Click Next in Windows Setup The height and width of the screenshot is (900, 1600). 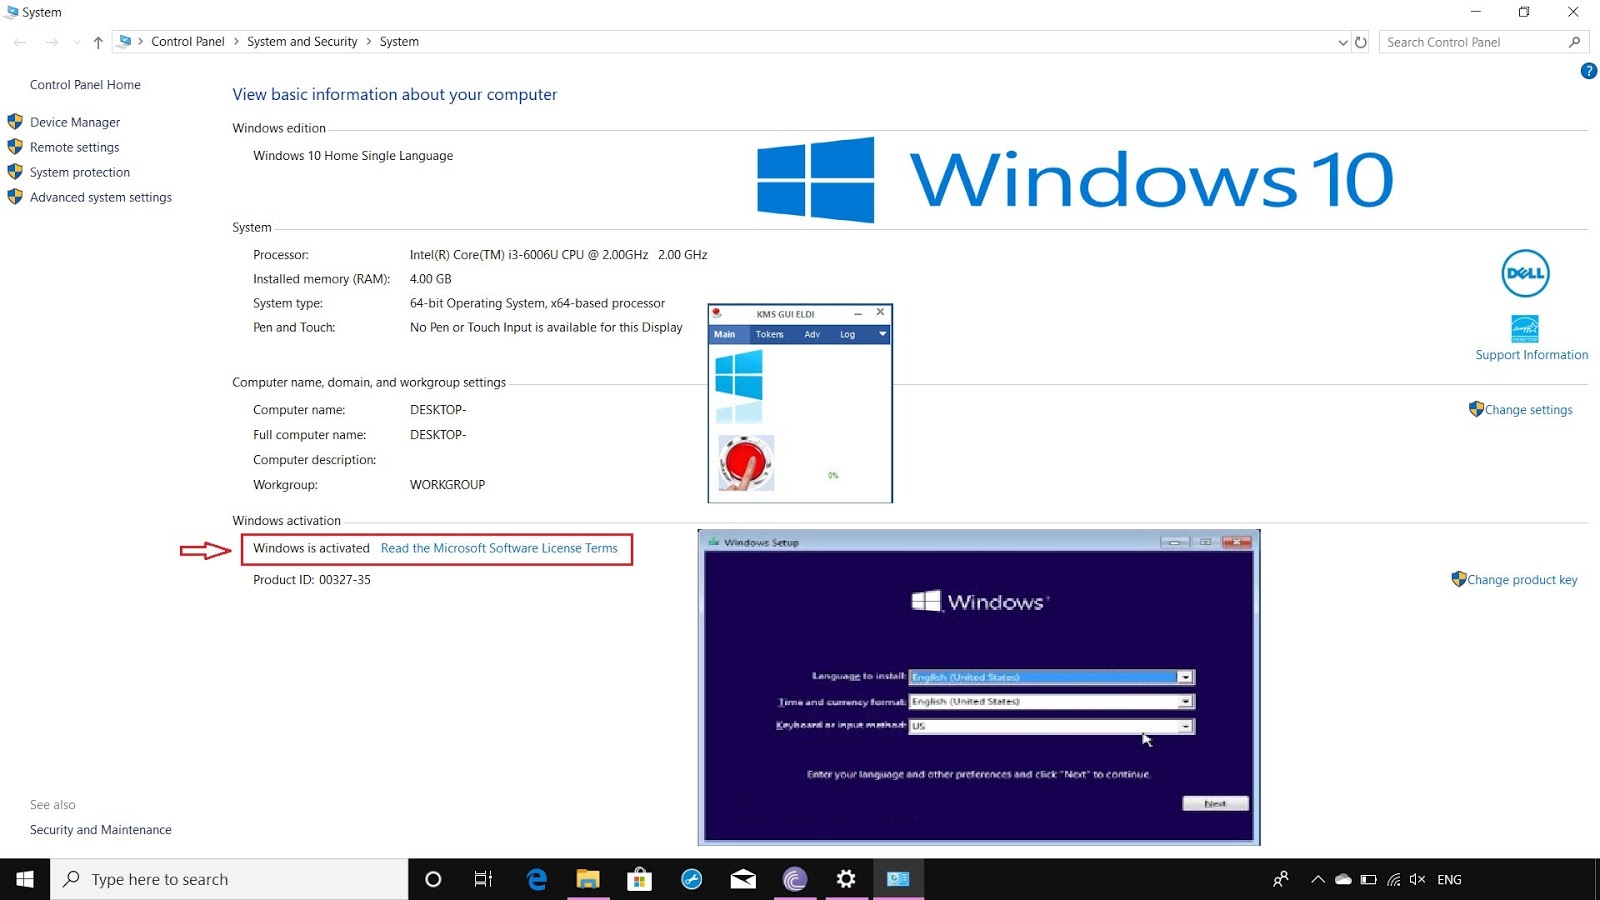point(1215,804)
